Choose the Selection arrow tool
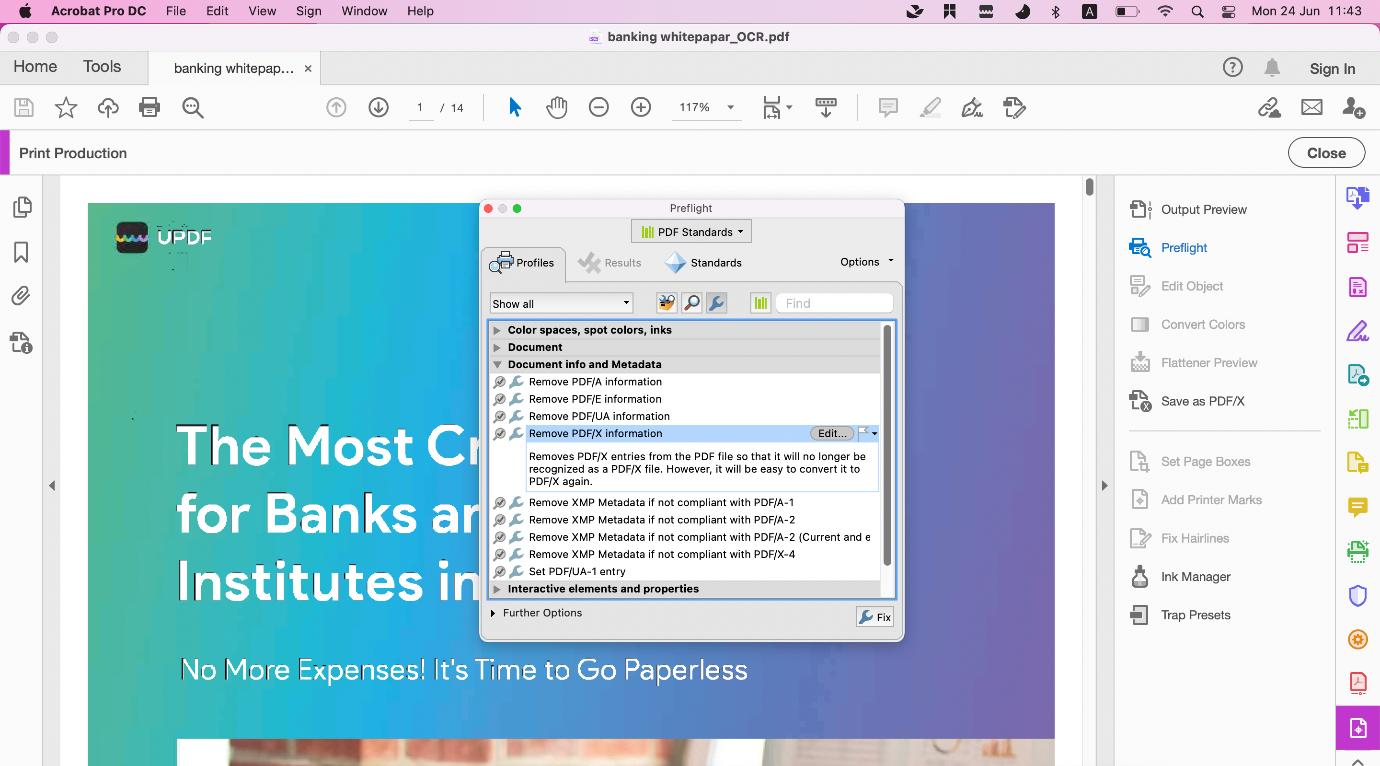 point(515,108)
